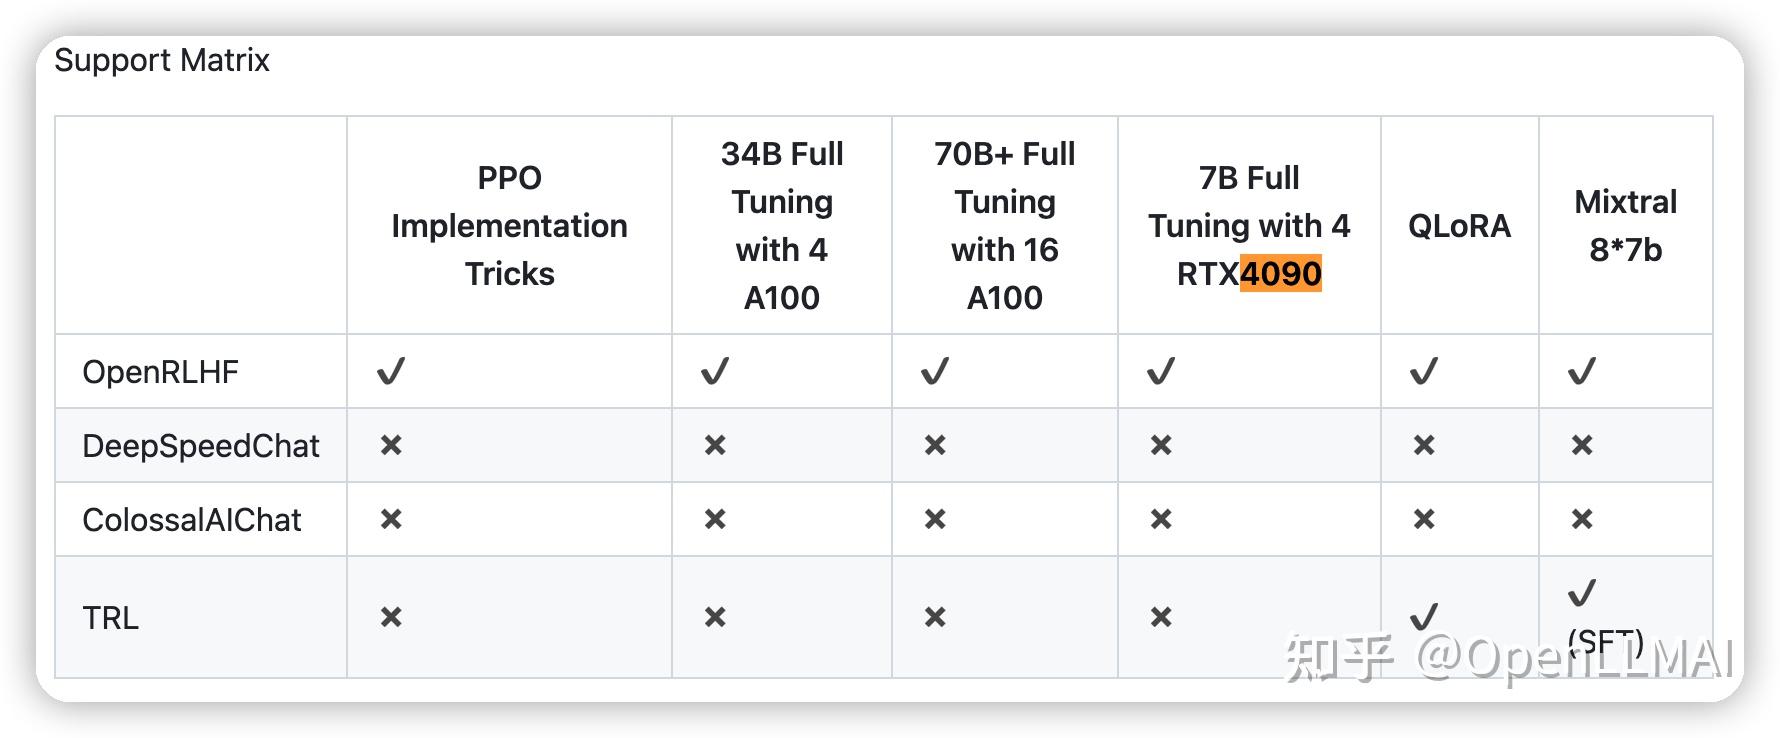
Task: Click the highlighted 4090 text
Action: coord(1281,273)
